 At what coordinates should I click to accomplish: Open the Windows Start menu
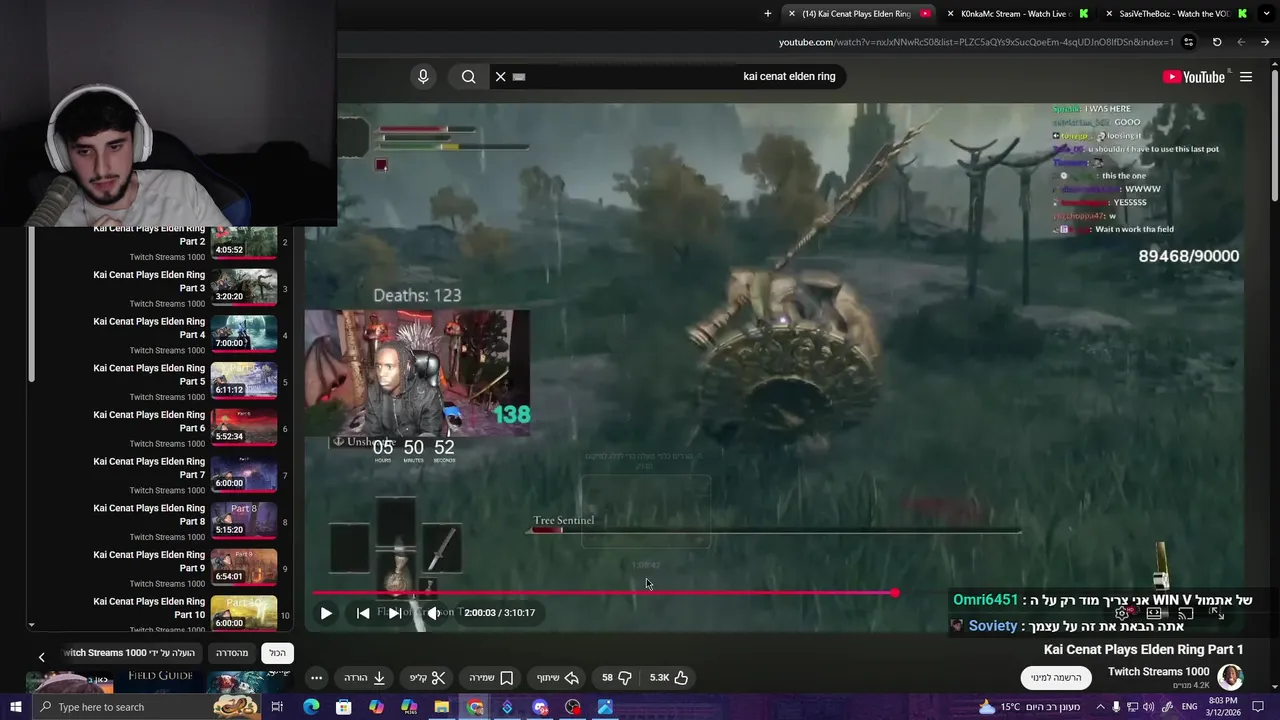tap(15, 707)
